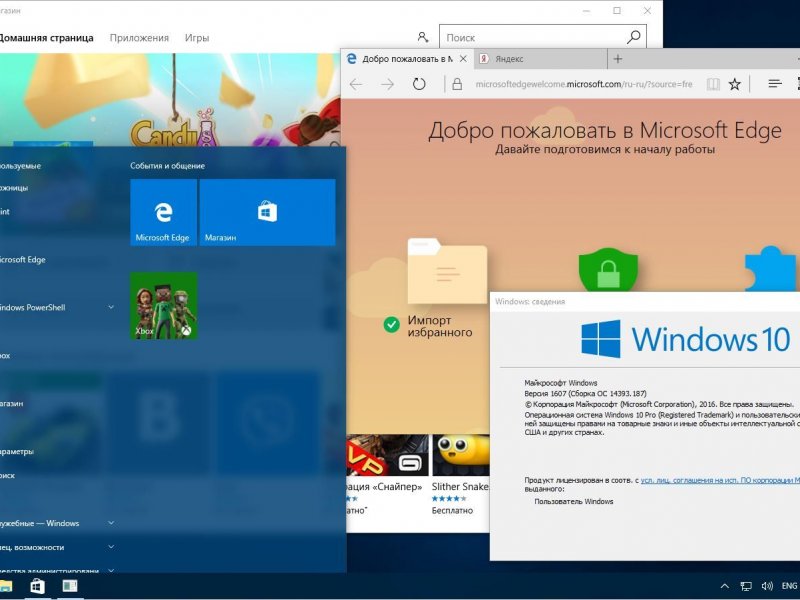Click the blue puzzle piece extensions icon
Screen dimensions: 800x600
(x=770, y=268)
